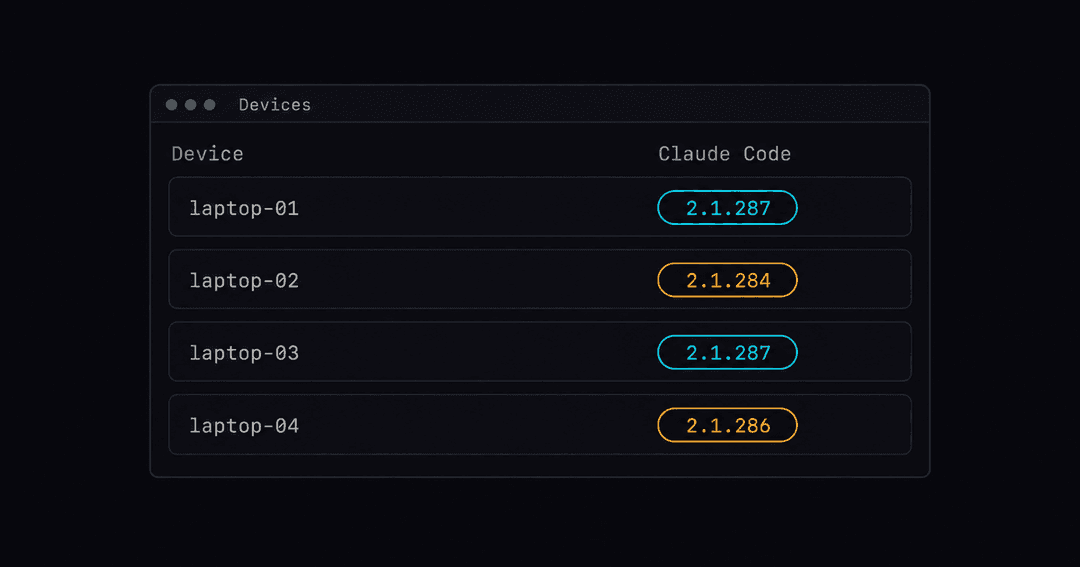Image resolution: width=1080 pixels, height=567 pixels.
Task: Click the leftmost window control dot
Action: [172, 105]
